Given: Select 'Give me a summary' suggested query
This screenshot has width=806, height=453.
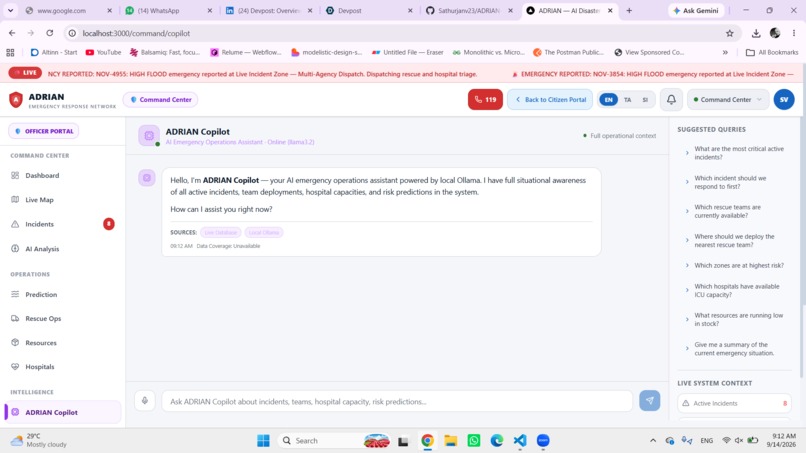Looking at the screenshot, I should (734, 349).
